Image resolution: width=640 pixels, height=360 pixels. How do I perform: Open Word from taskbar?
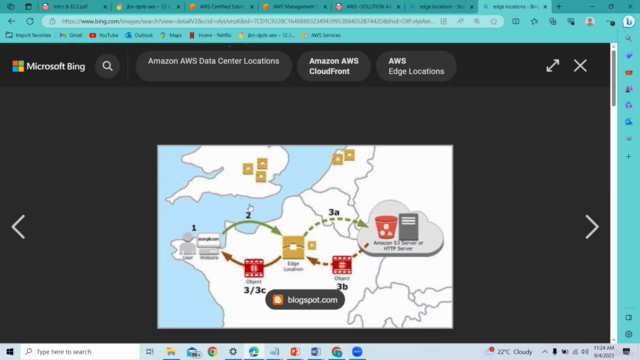316,351
